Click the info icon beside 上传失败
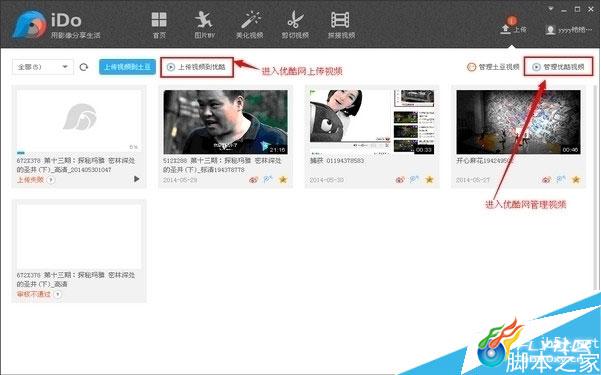This screenshot has height=375, width=601. click(x=51, y=179)
